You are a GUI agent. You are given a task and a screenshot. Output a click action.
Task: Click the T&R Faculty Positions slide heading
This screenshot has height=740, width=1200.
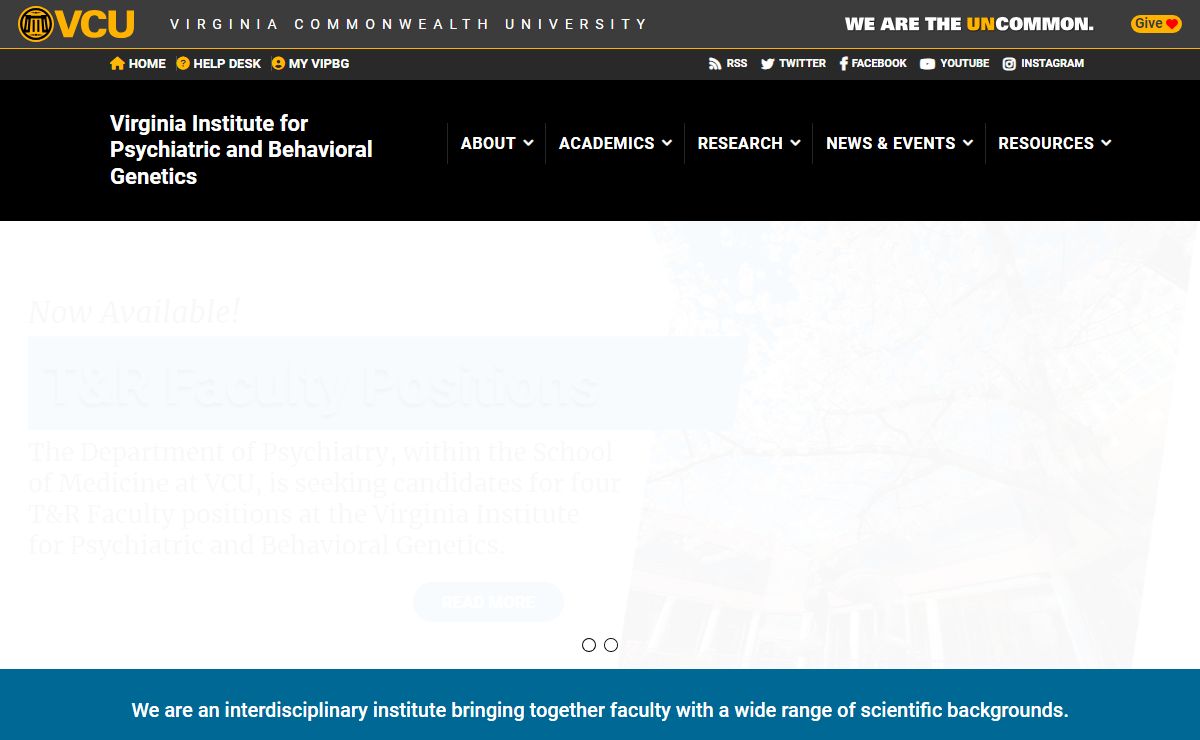322,385
